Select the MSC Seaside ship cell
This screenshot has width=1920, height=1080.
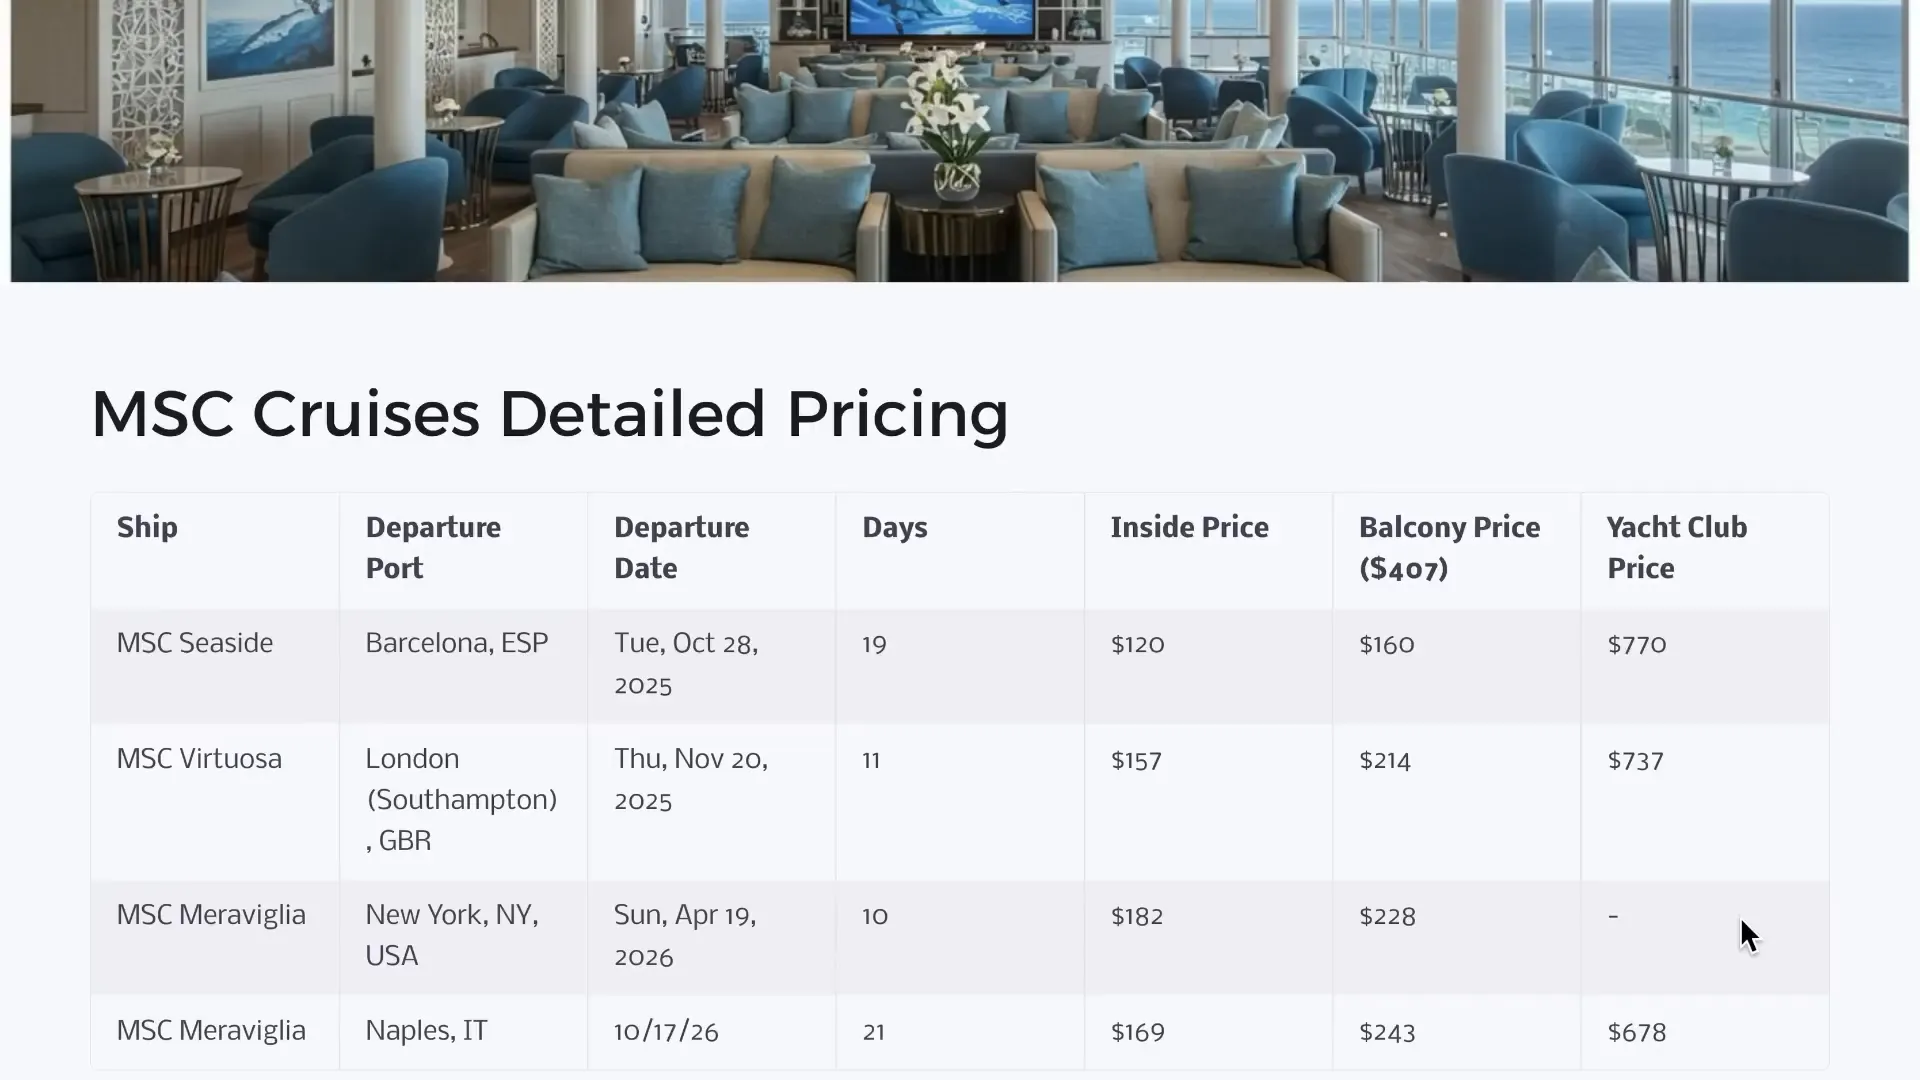tap(195, 643)
